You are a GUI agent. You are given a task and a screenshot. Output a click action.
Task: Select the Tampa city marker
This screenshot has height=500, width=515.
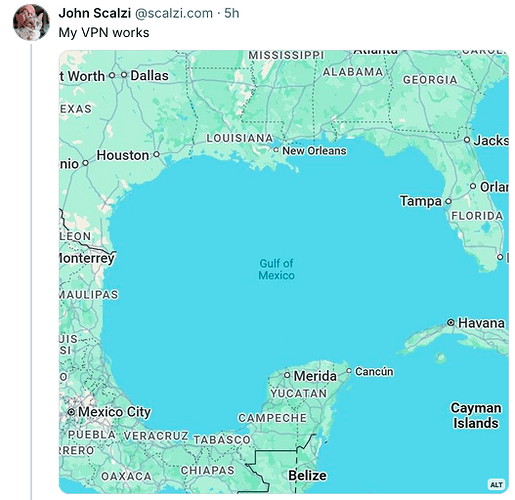click(448, 201)
